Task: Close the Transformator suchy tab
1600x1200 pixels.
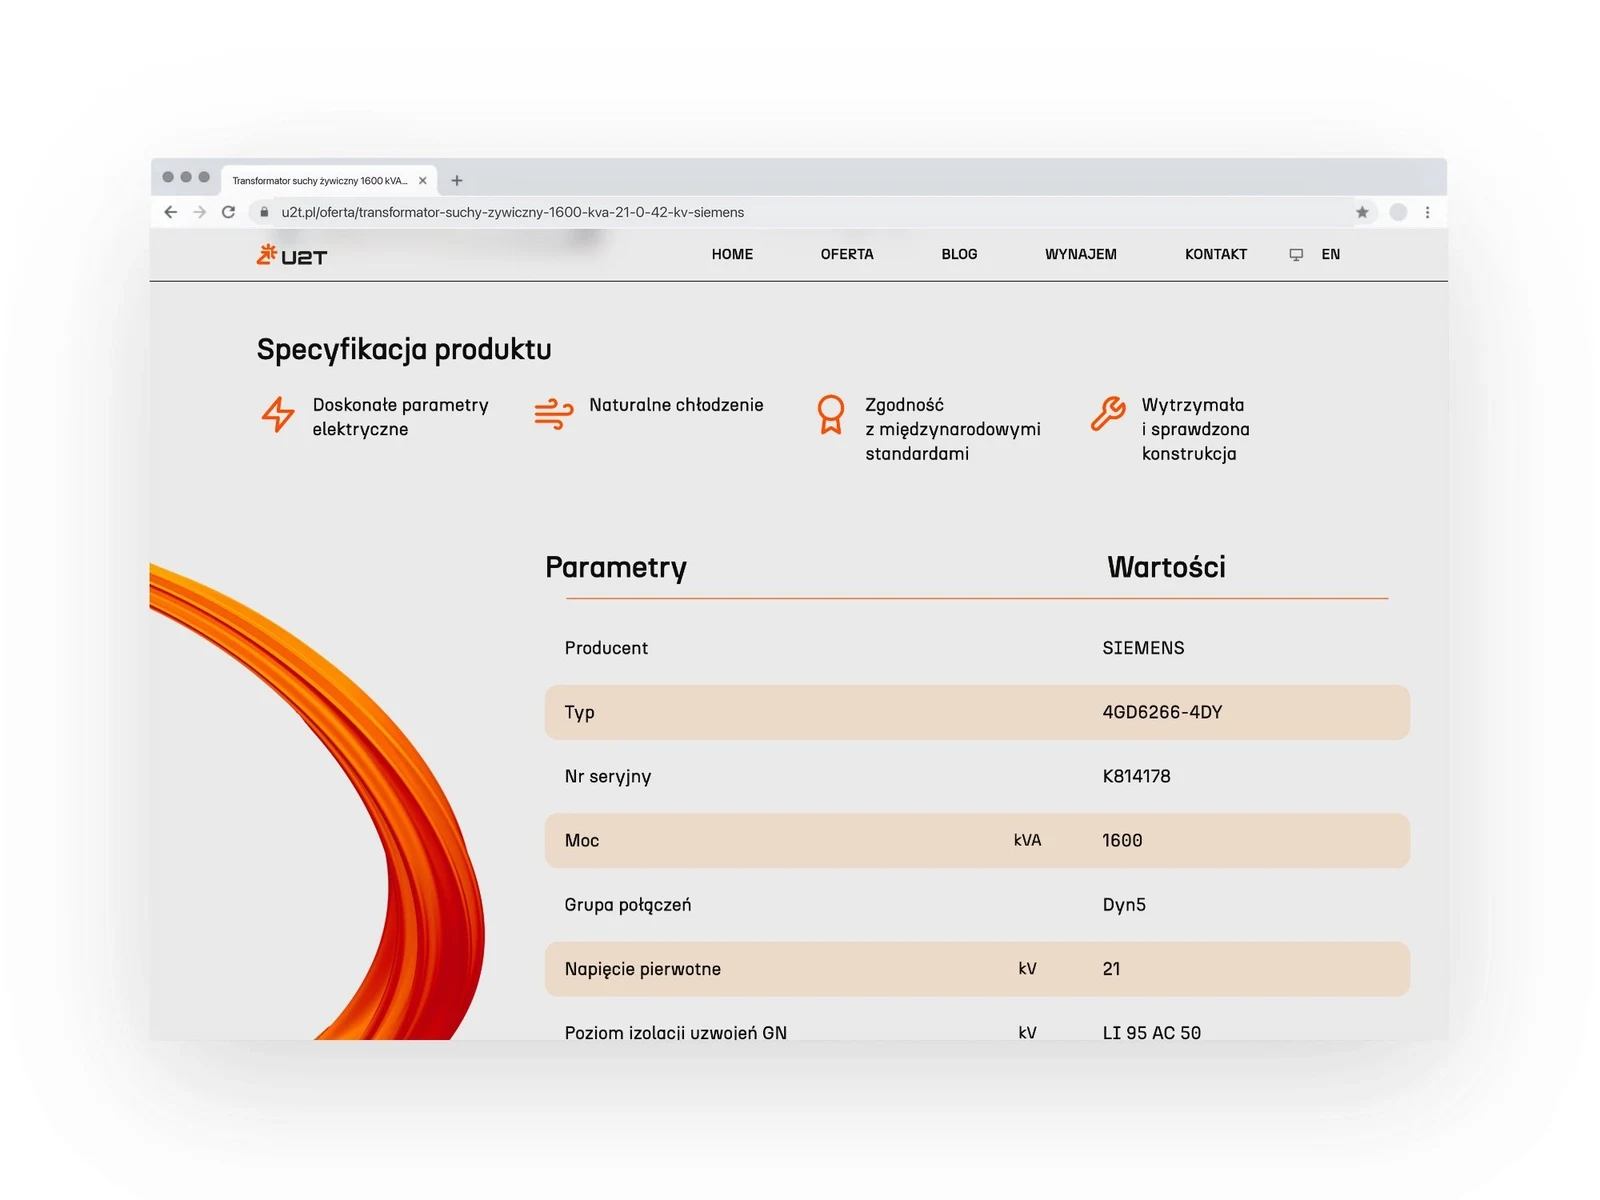Action: pyautogui.click(x=422, y=181)
